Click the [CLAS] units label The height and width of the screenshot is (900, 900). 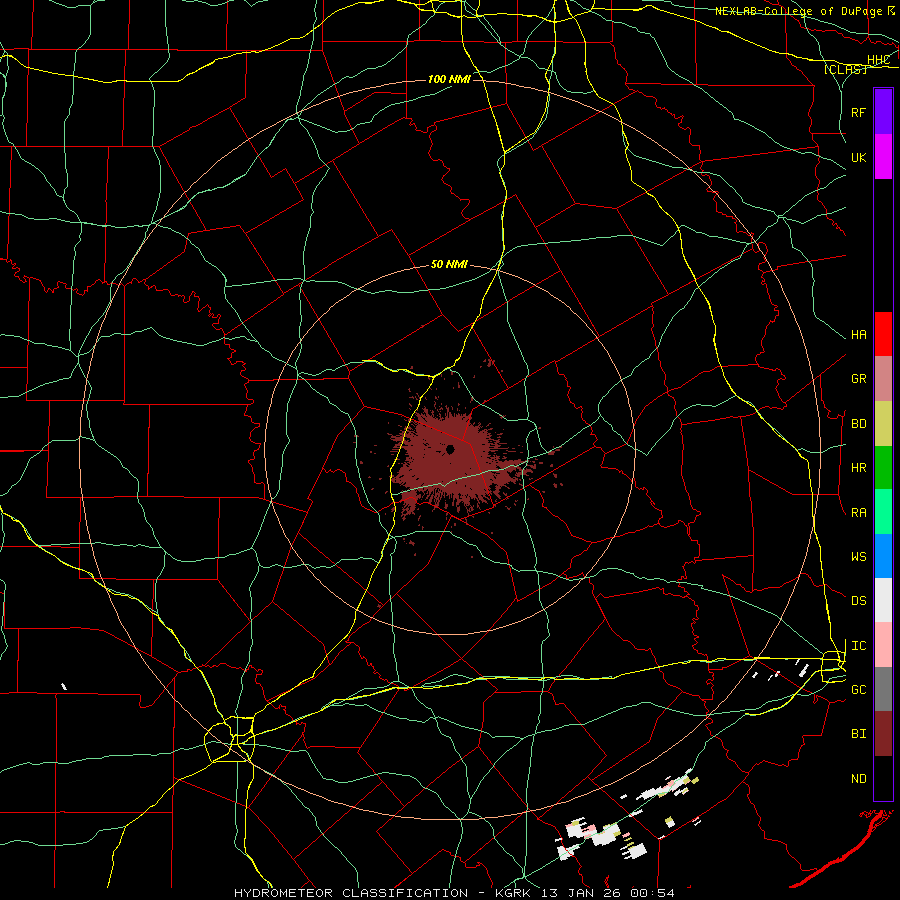(x=845, y=70)
